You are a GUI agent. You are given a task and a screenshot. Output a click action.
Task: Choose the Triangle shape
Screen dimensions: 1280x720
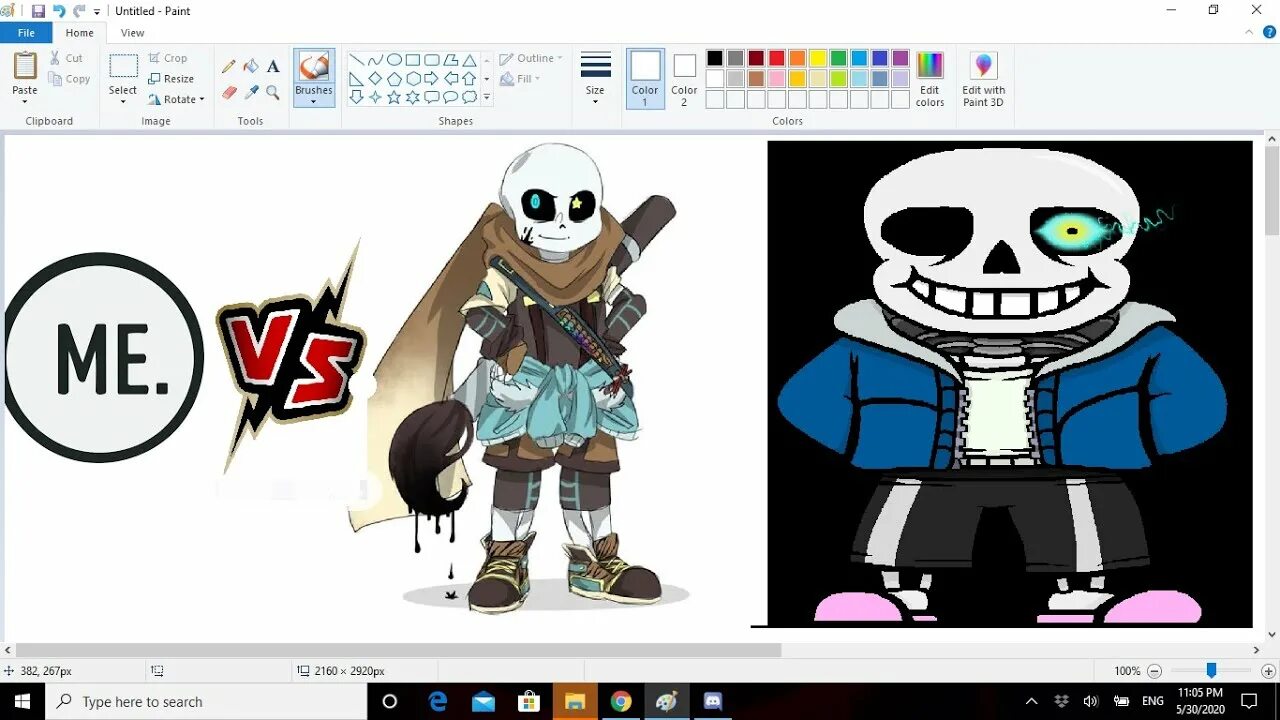click(x=469, y=60)
